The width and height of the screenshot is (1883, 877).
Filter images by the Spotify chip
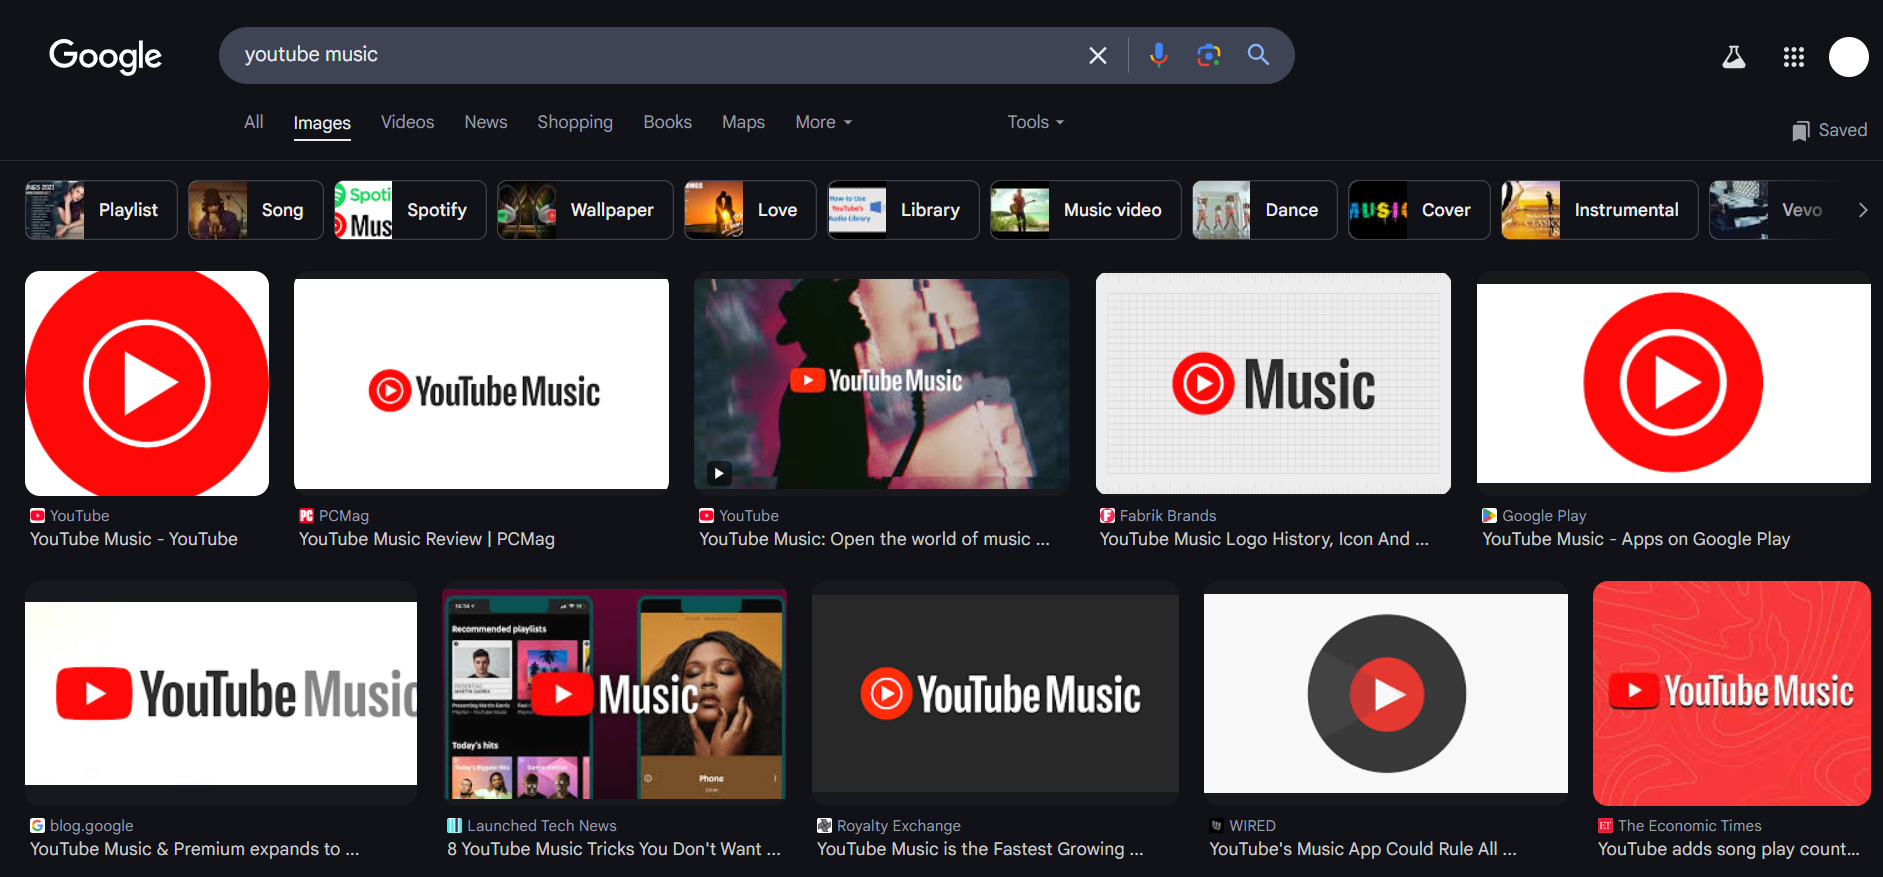pos(410,210)
